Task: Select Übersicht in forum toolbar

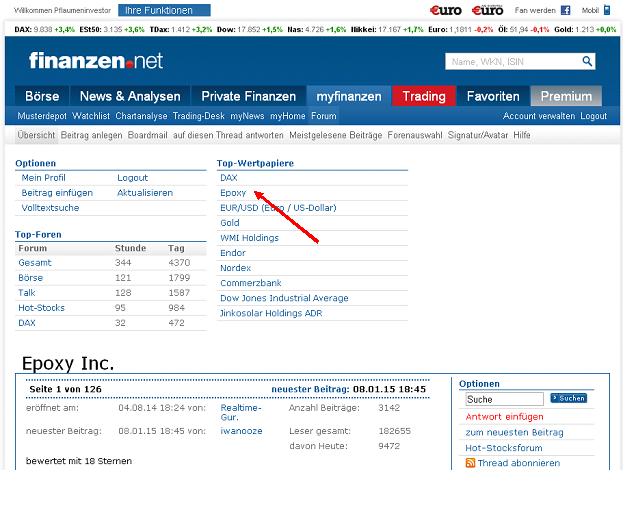Action: [x=36, y=135]
